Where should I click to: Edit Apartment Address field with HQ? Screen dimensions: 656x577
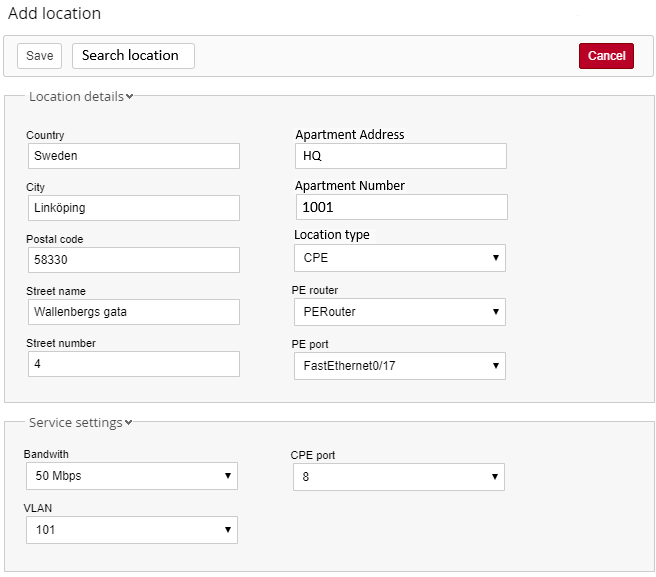[x=401, y=156]
